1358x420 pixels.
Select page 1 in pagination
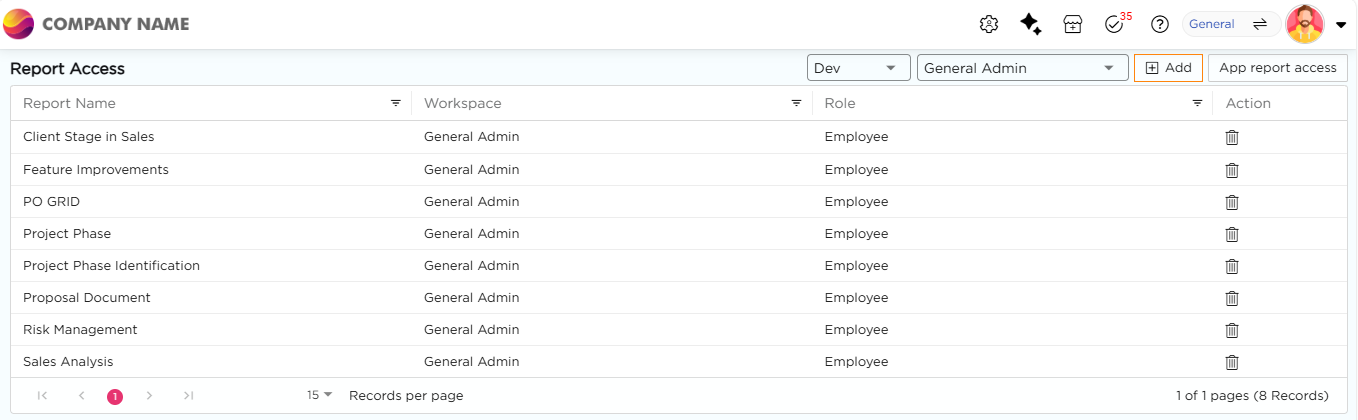pos(115,396)
